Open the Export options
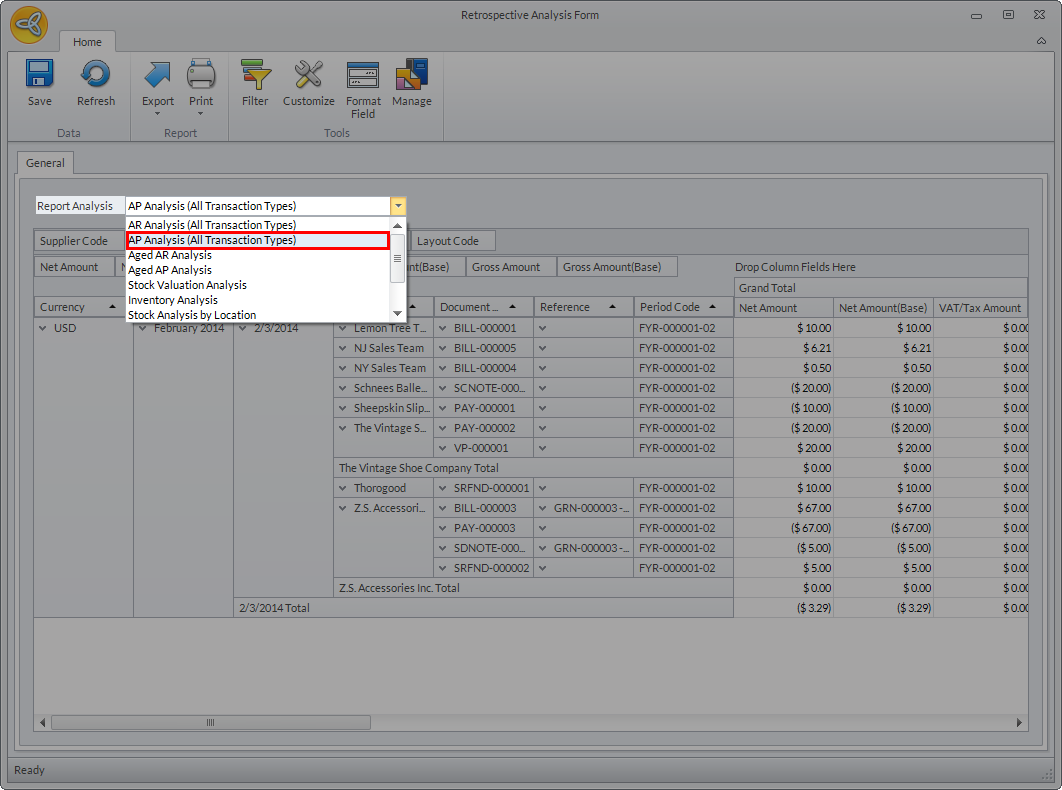The image size is (1062, 790). (x=158, y=83)
